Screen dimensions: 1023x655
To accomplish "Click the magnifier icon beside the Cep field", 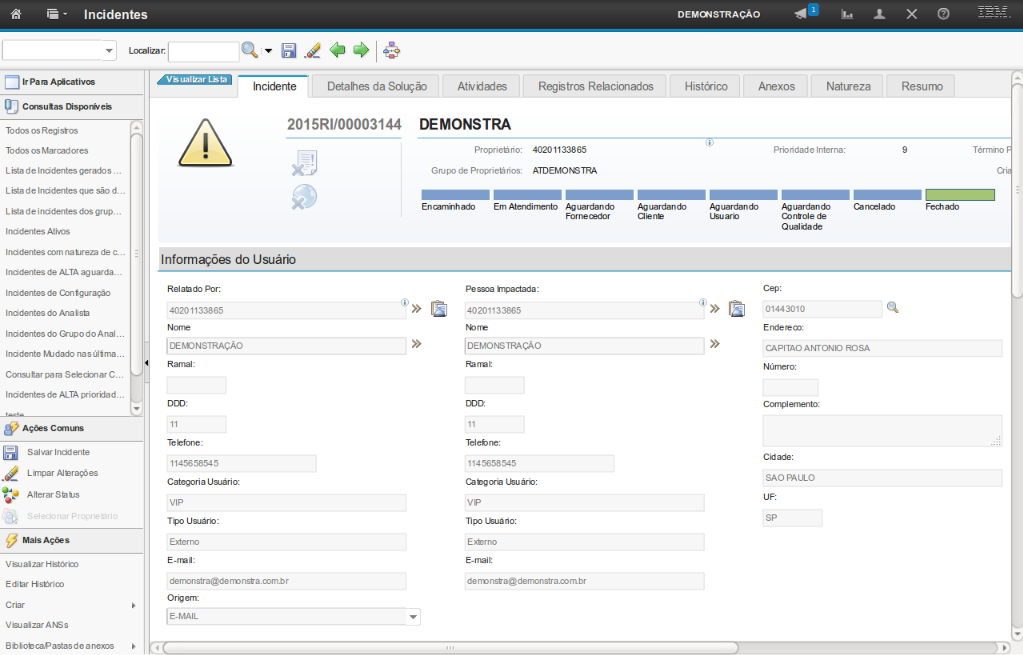I will [893, 308].
